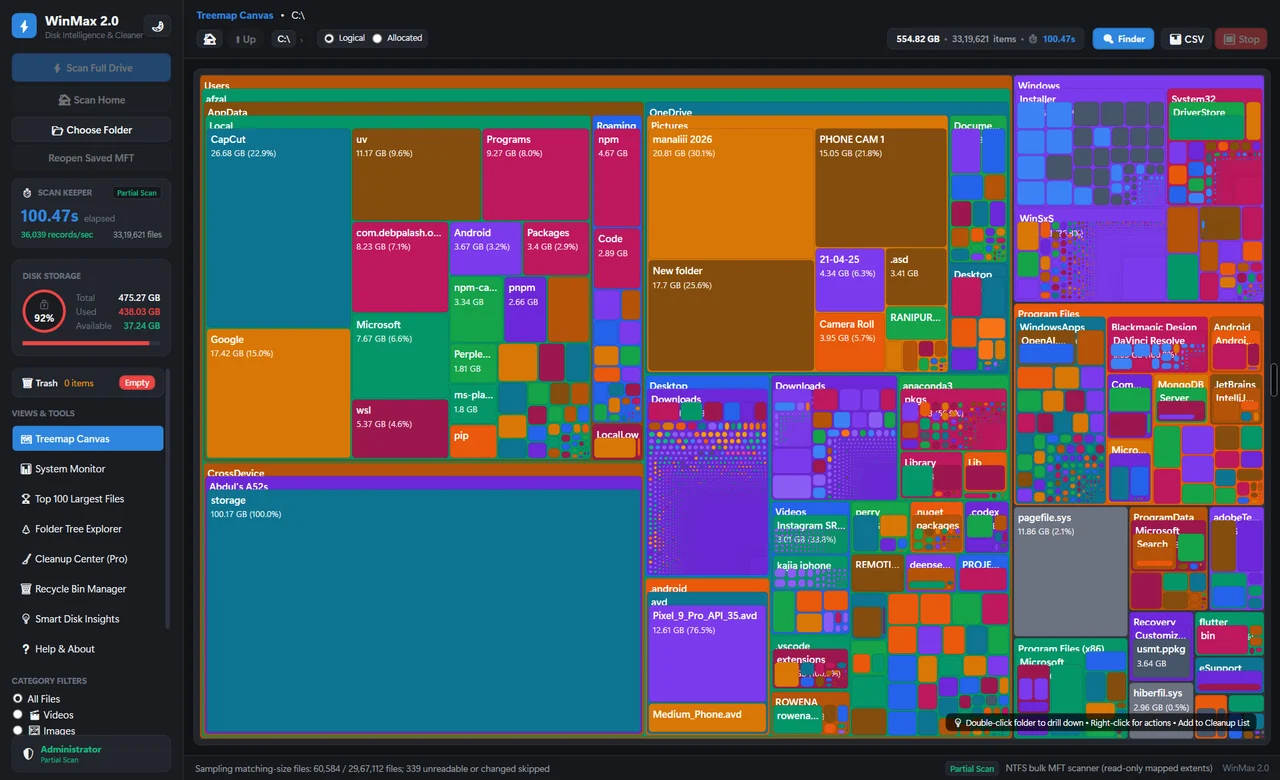Click the Trash bin icon in the sidebar
Screen dimensions: 1280x780
click(26, 383)
